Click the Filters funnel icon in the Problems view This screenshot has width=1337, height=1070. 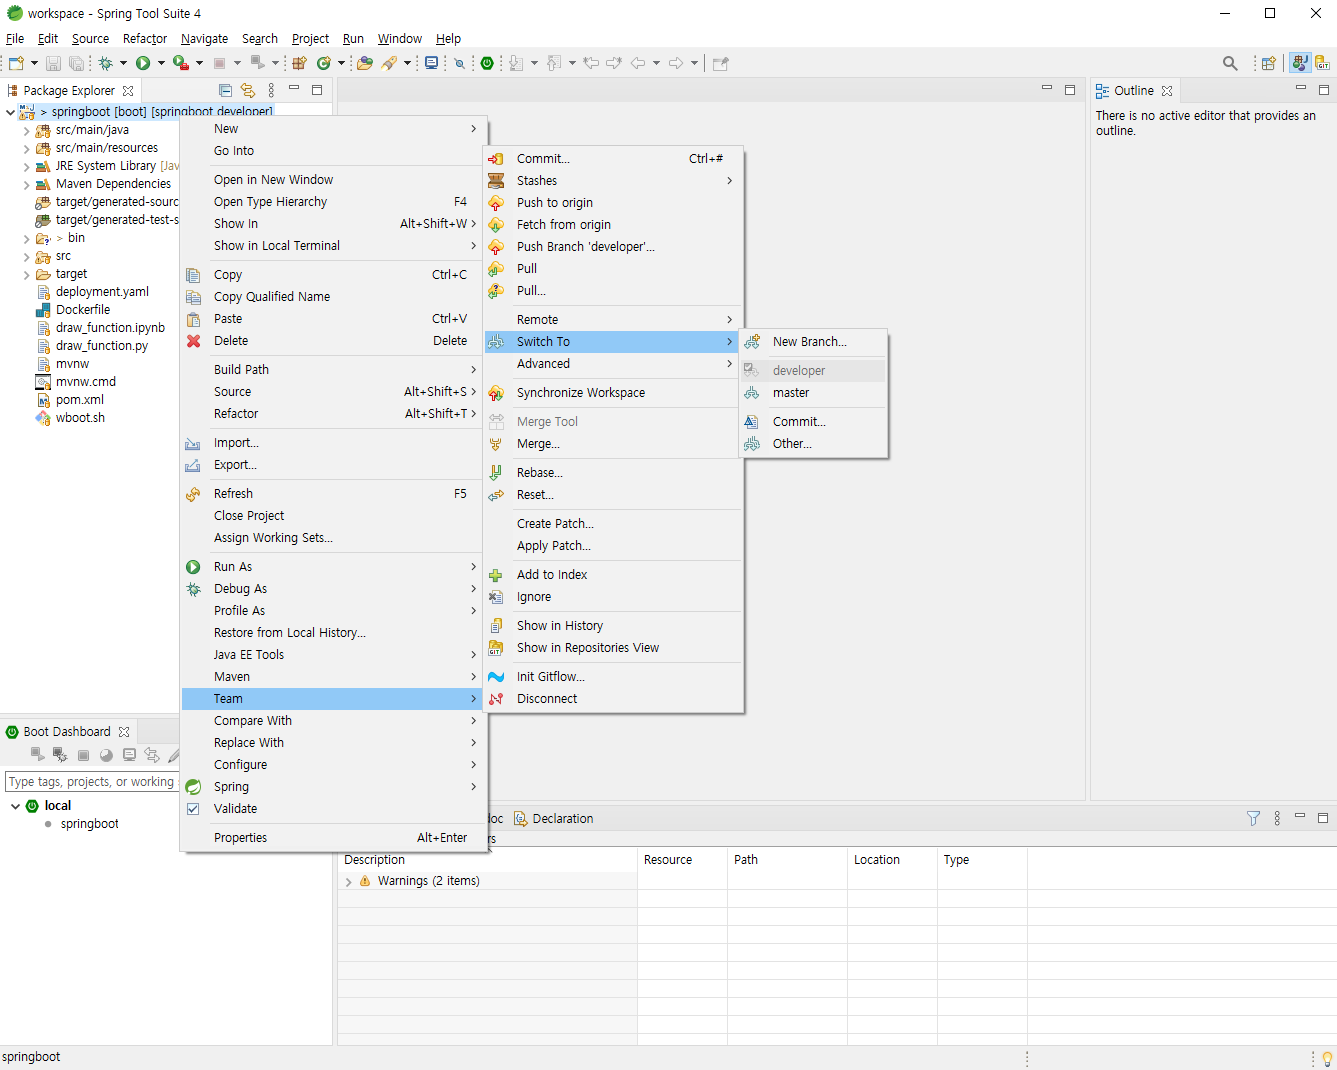pos(1253,818)
